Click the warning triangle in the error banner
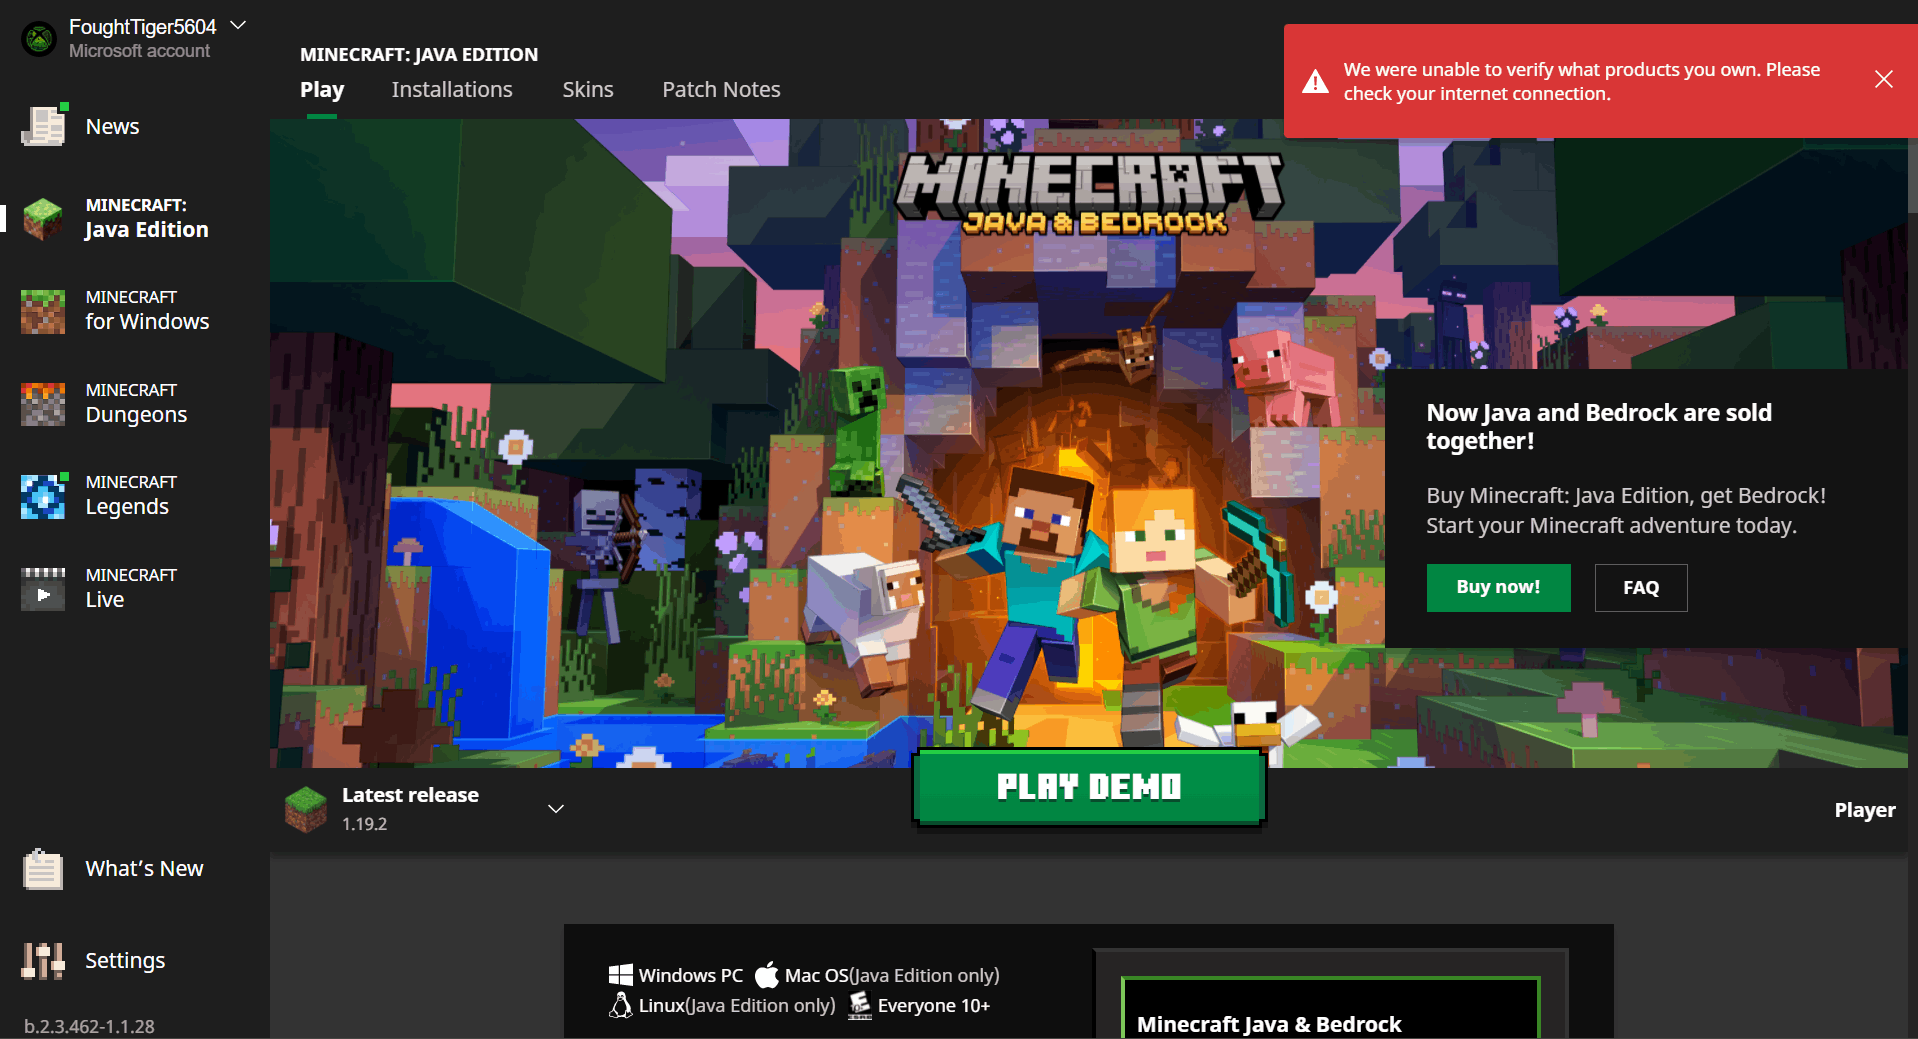 [x=1316, y=82]
